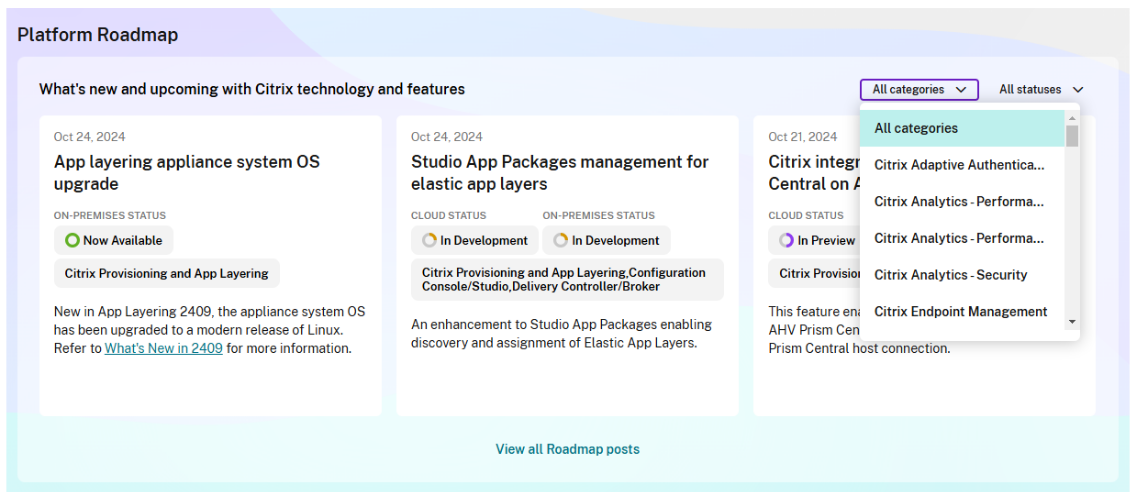Select All categories option in list
The width and height of the screenshot is (1134, 493).
pyautogui.click(x=916, y=128)
